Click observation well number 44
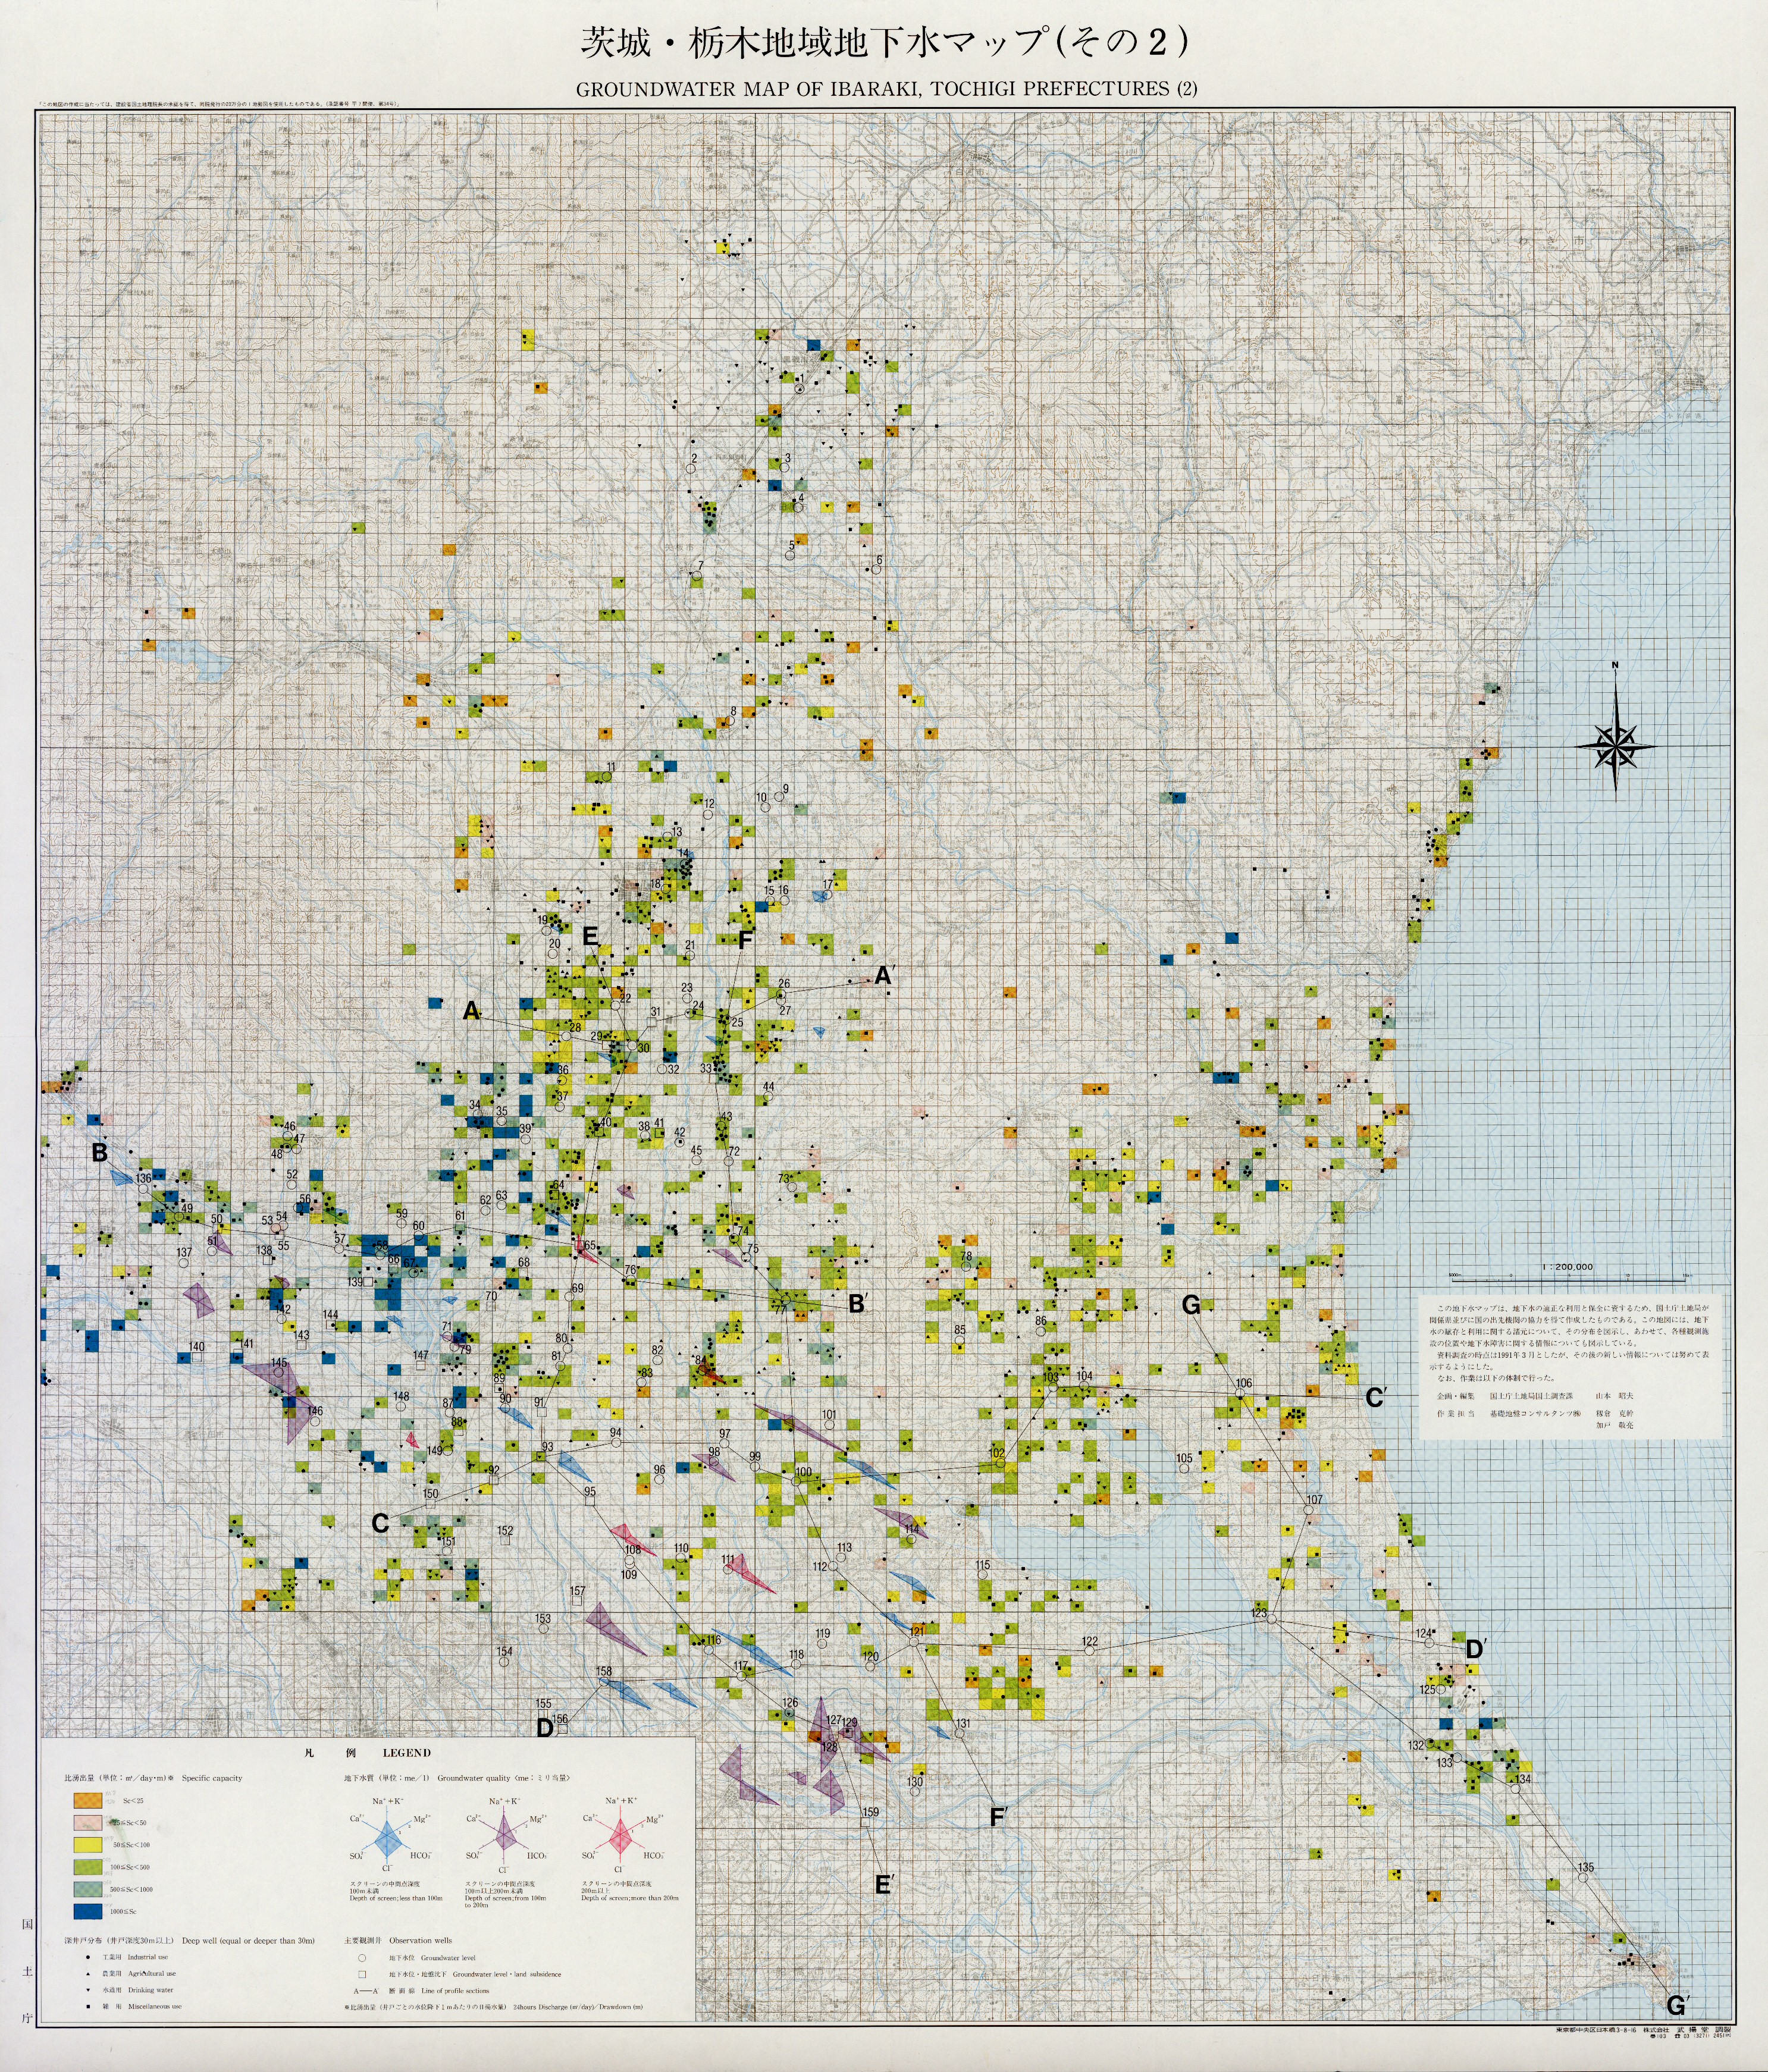Viewport: 1768px width, 2072px height. pos(768,1086)
